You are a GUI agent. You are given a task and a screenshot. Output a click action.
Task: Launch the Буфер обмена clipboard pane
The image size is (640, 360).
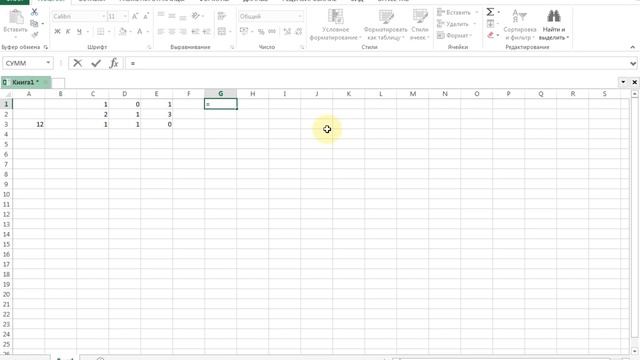tap(46, 47)
